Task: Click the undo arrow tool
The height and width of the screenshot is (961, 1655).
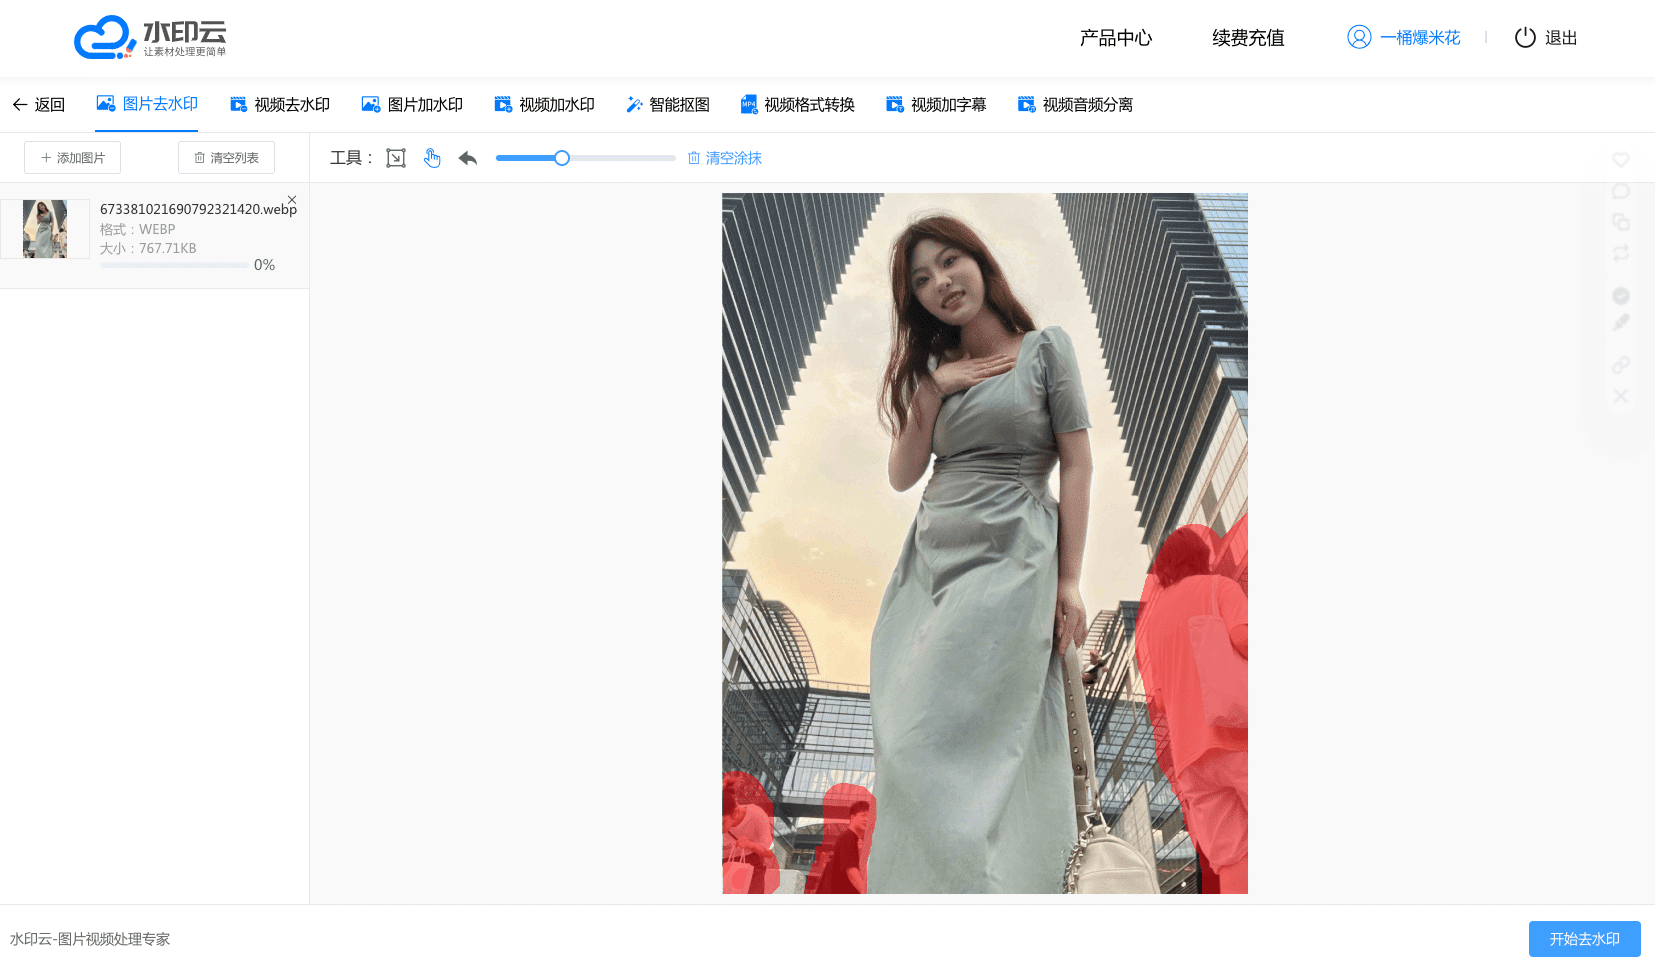Action: 468,158
